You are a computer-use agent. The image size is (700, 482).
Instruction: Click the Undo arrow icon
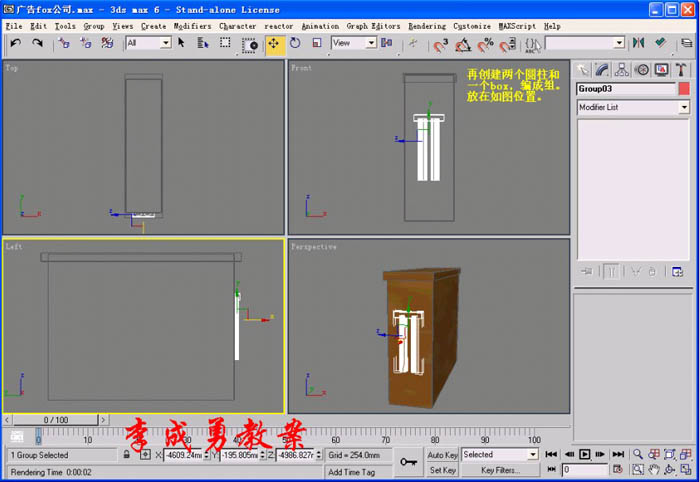pos(16,43)
